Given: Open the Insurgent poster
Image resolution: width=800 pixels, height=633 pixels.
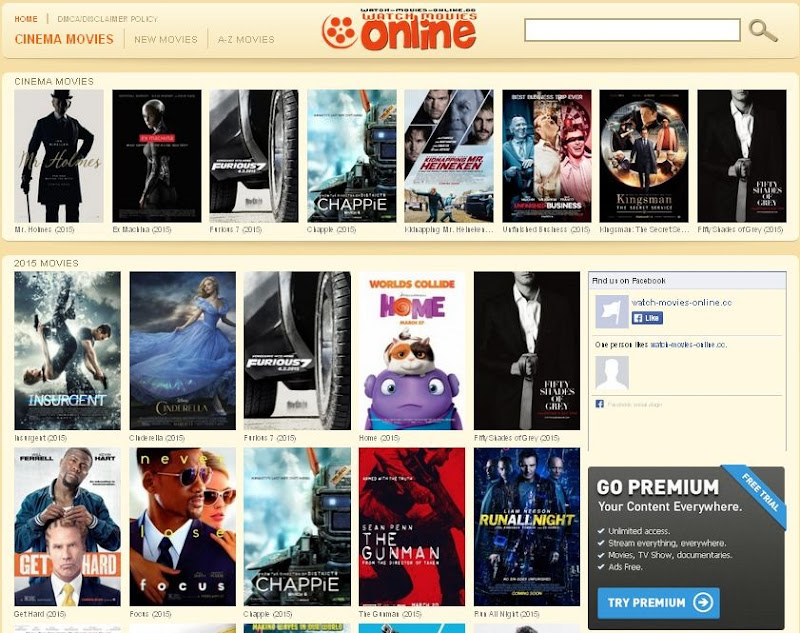Looking at the screenshot, I should click(x=67, y=350).
